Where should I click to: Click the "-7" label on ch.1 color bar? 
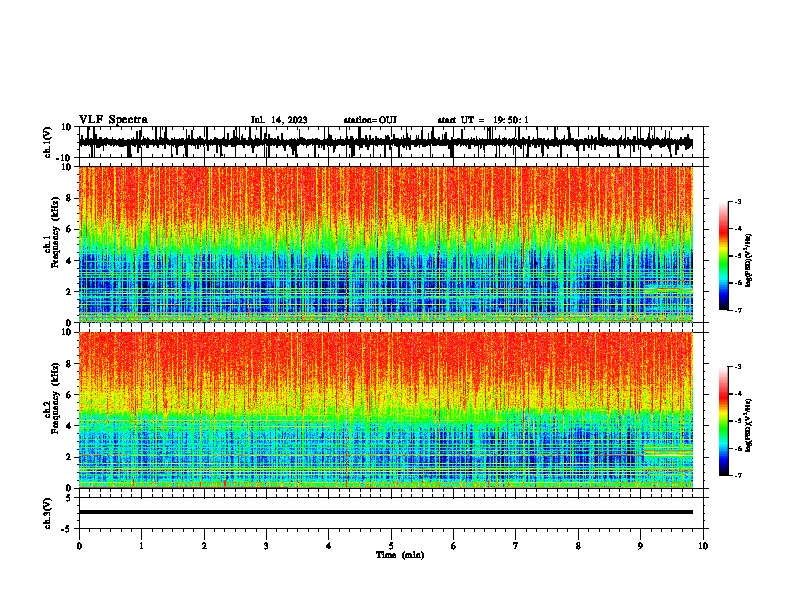(x=737, y=310)
